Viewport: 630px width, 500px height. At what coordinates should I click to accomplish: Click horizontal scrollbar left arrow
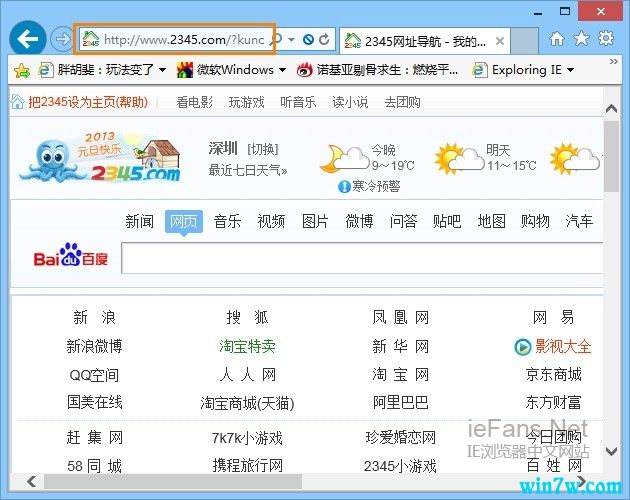[x=31, y=481]
